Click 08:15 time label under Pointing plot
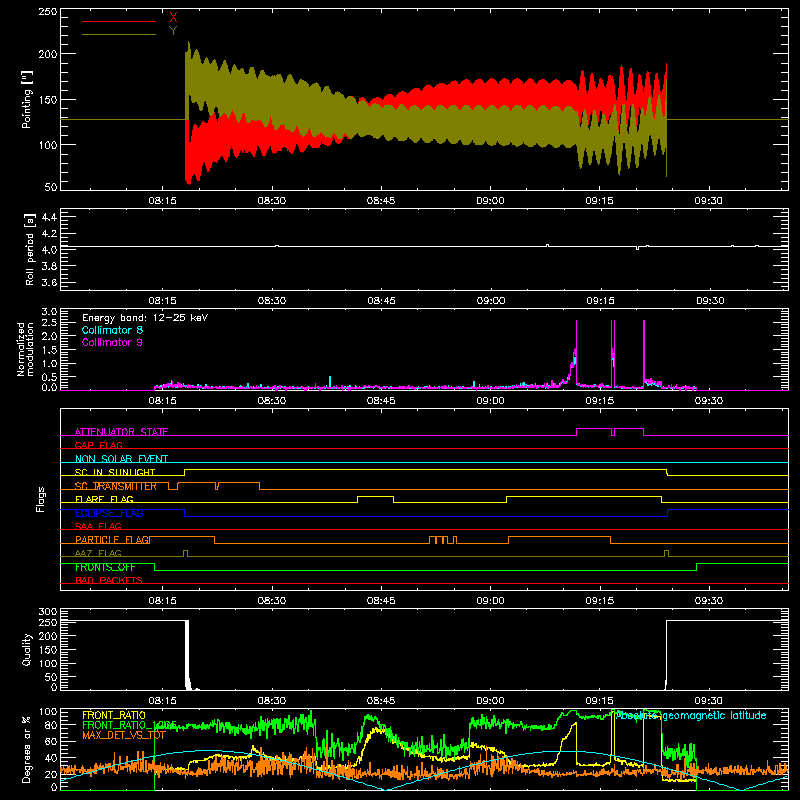 tap(162, 201)
